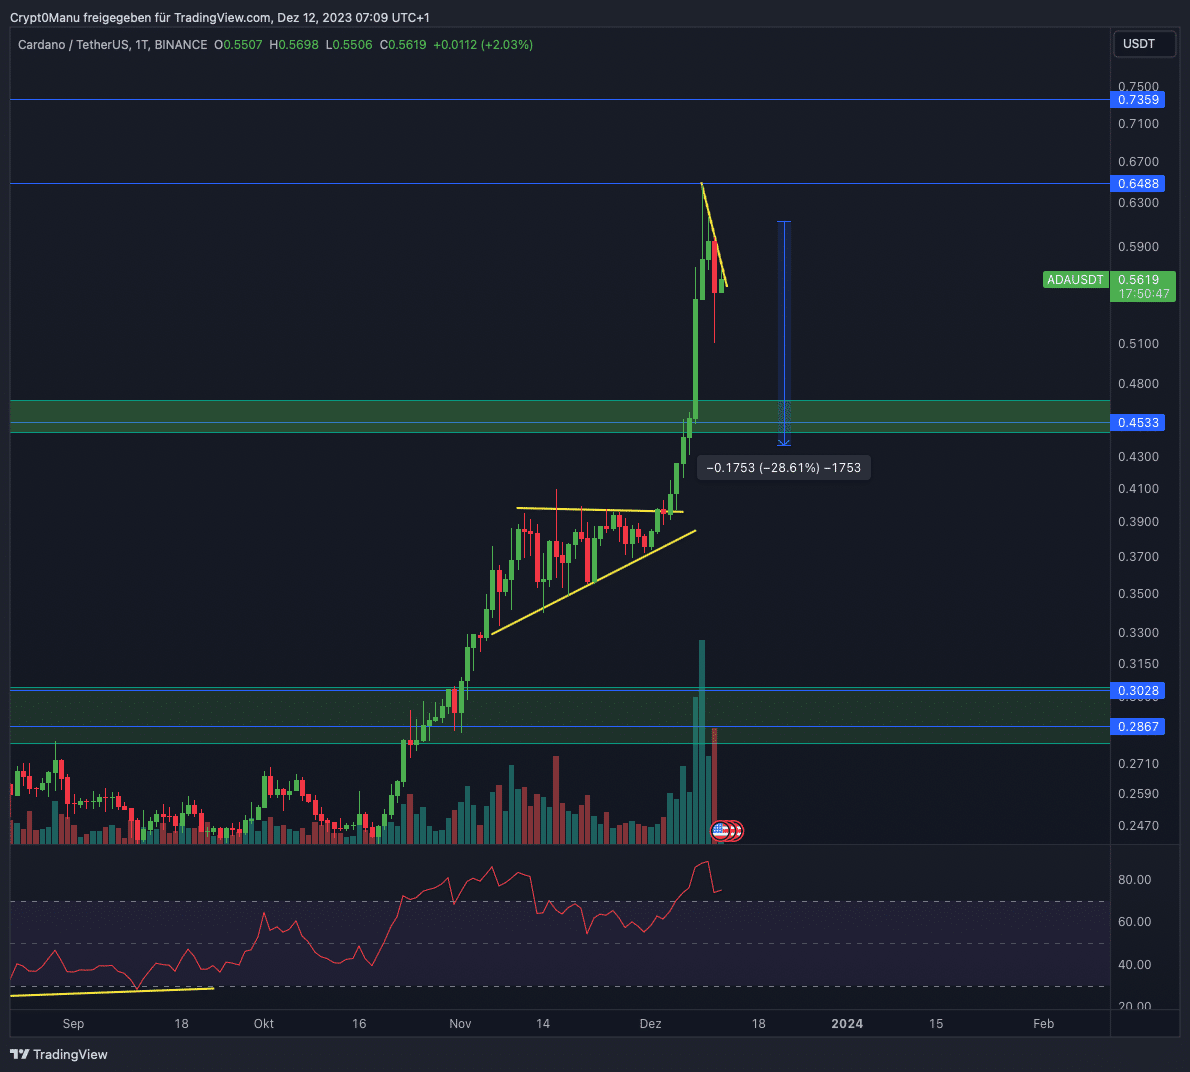Click the Nov label on time axis
The height and width of the screenshot is (1072, 1190).
pos(460,1023)
